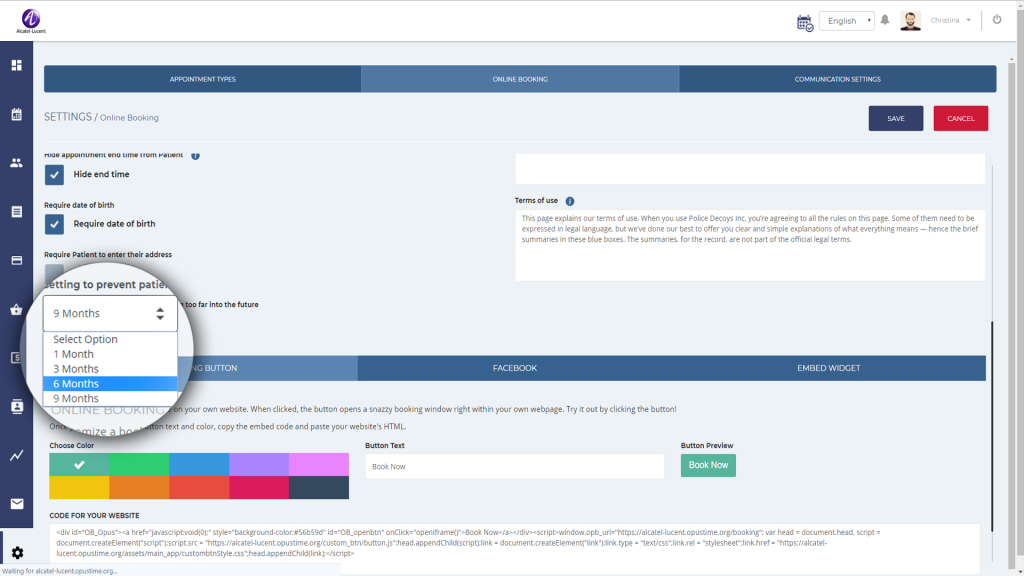This screenshot has height=576, width=1024.
Task: Choose Select Option in the dropdown list
Action: (110, 339)
